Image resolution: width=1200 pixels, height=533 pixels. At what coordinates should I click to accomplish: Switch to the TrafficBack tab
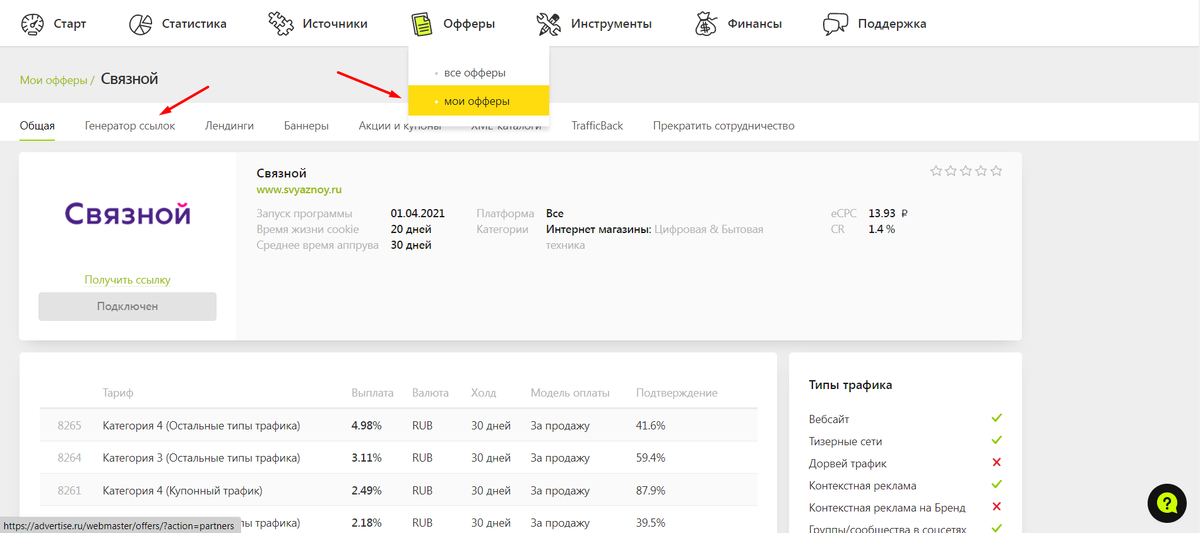[x=597, y=126]
